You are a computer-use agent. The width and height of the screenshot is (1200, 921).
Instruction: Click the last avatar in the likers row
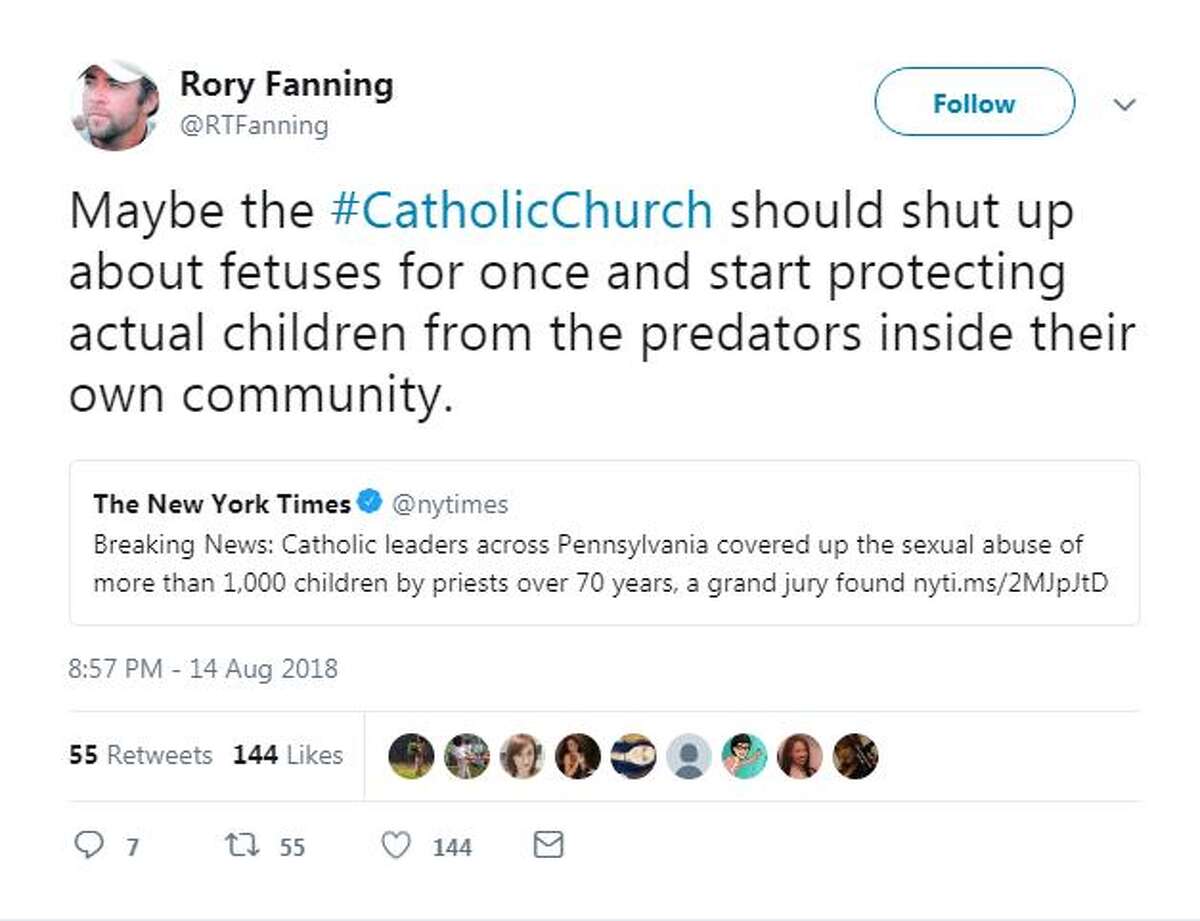855,757
